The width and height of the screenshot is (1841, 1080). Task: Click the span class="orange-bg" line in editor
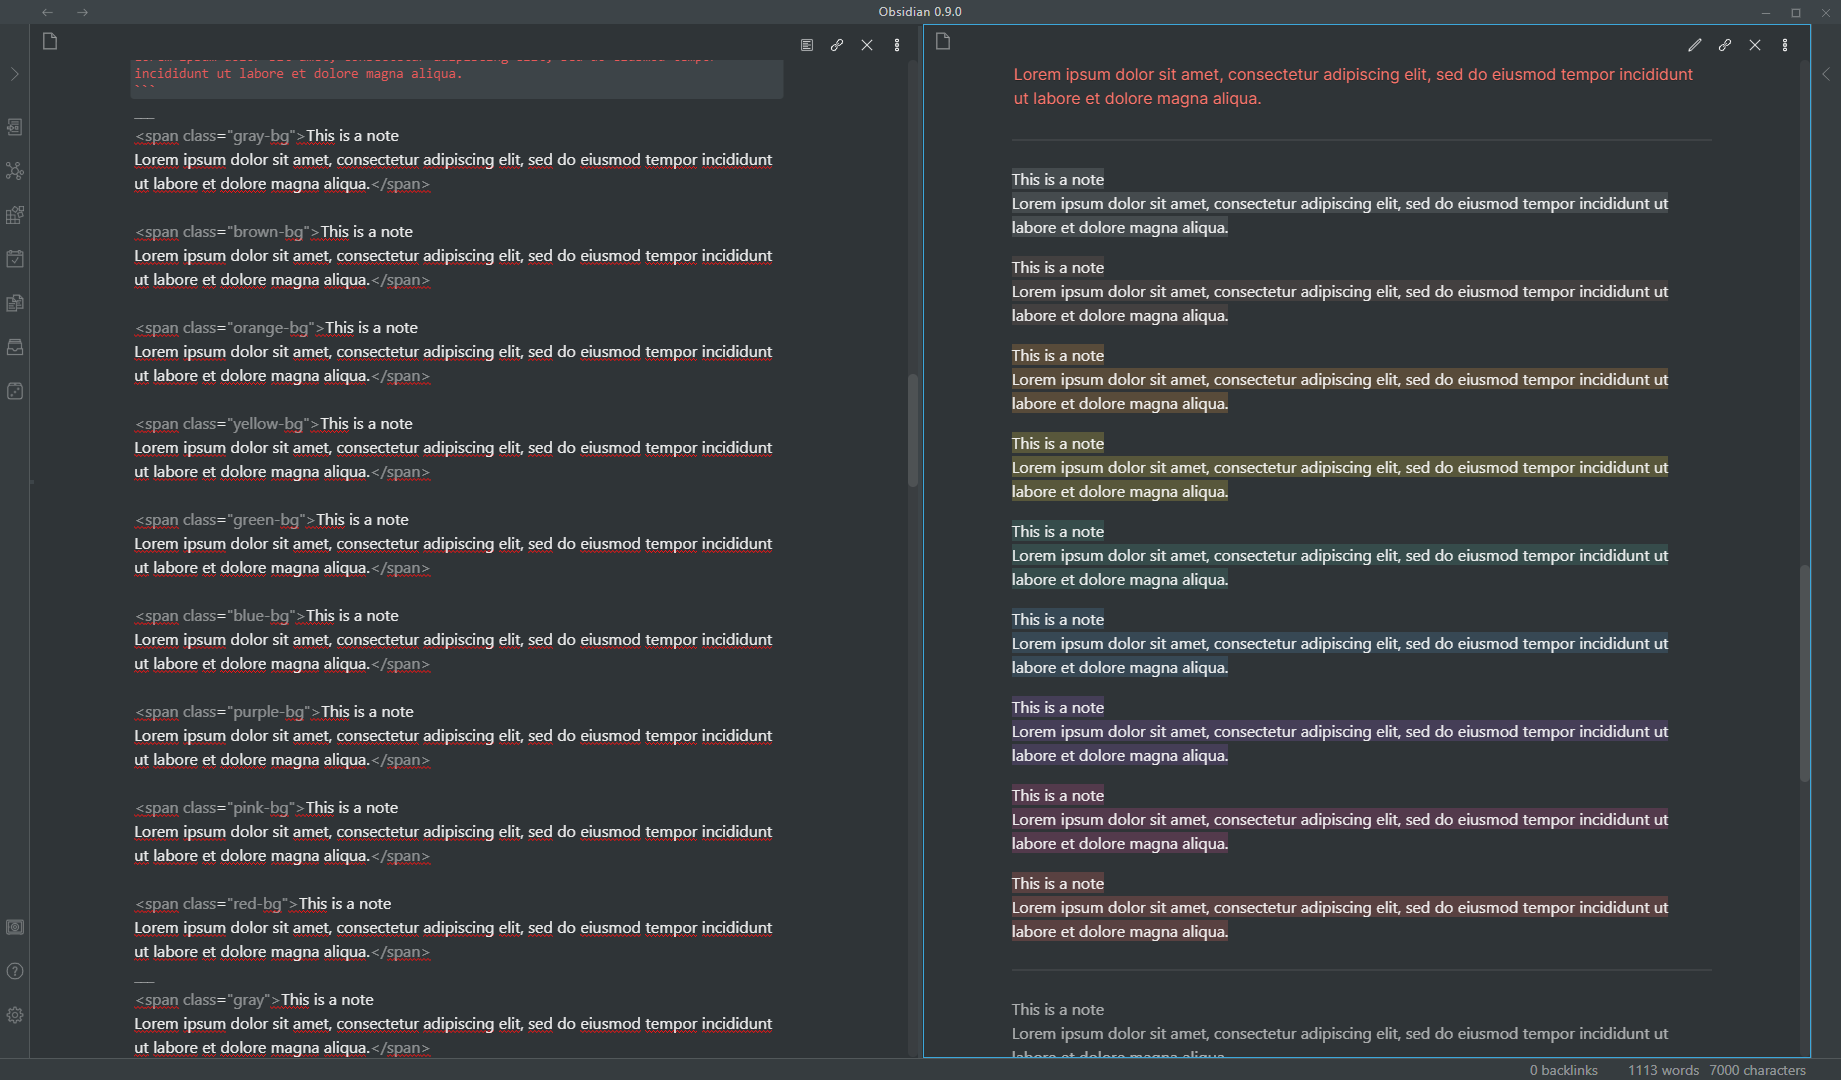[x=276, y=328]
